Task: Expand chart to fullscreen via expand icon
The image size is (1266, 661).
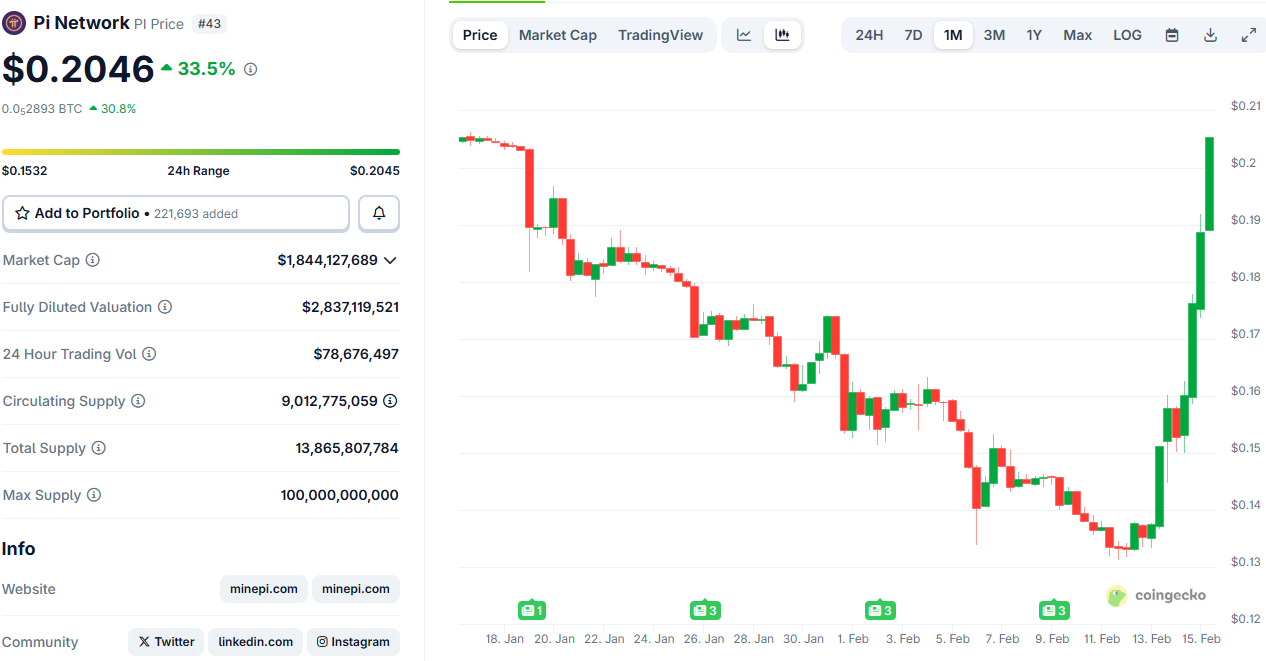Action: tap(1248, 34)
